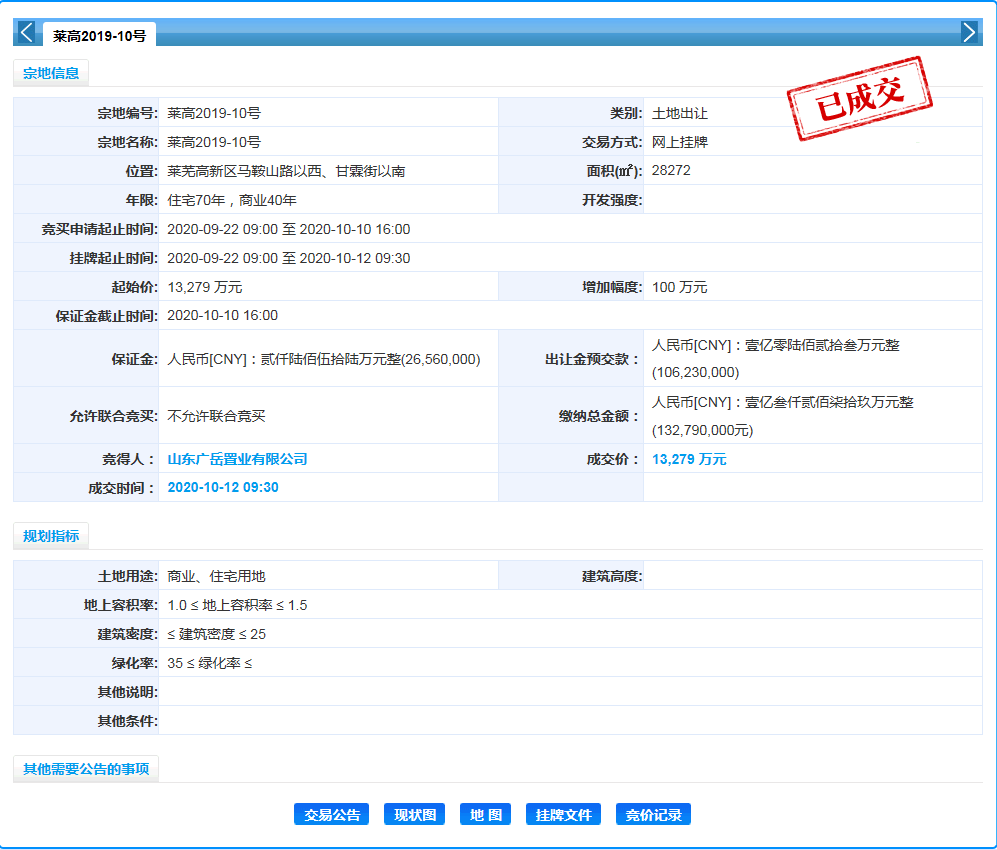Open the 挂牌文件 button
The width and height of the screenshot is (997, 850).
tap(563, 815)
